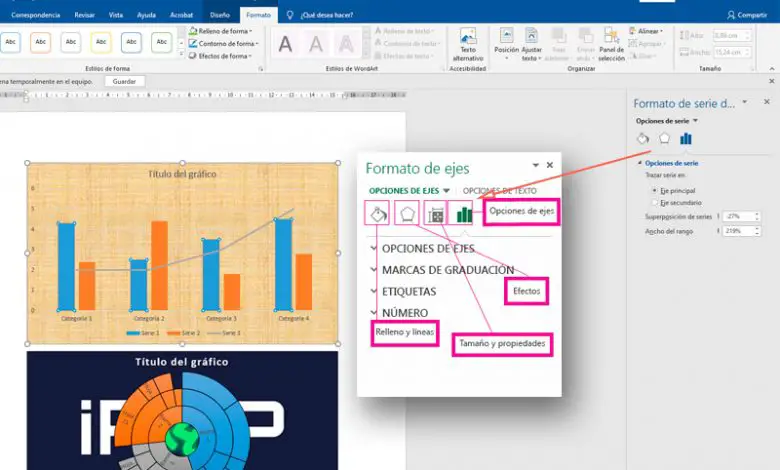Open the Relleno de forma dropdown
Image resolution: width=780 pixels, height=470 pixels.
(x=220, y=31)
